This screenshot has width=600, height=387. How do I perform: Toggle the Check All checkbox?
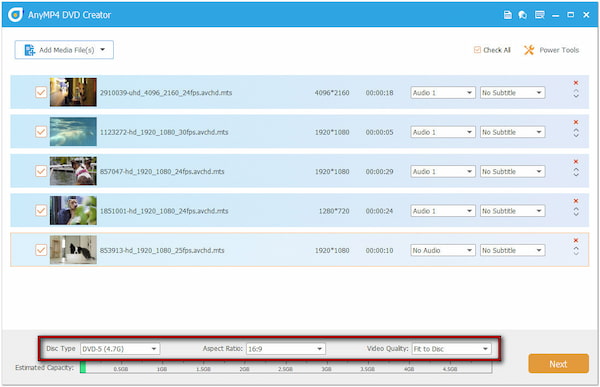477,50
